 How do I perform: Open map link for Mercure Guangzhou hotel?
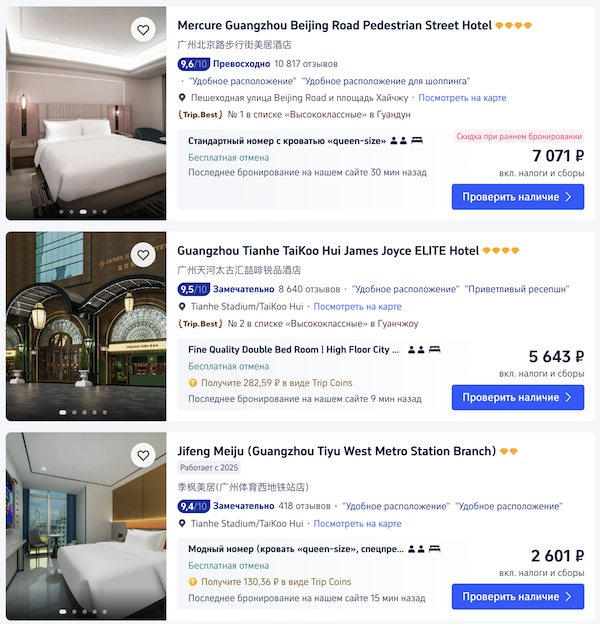462,98
